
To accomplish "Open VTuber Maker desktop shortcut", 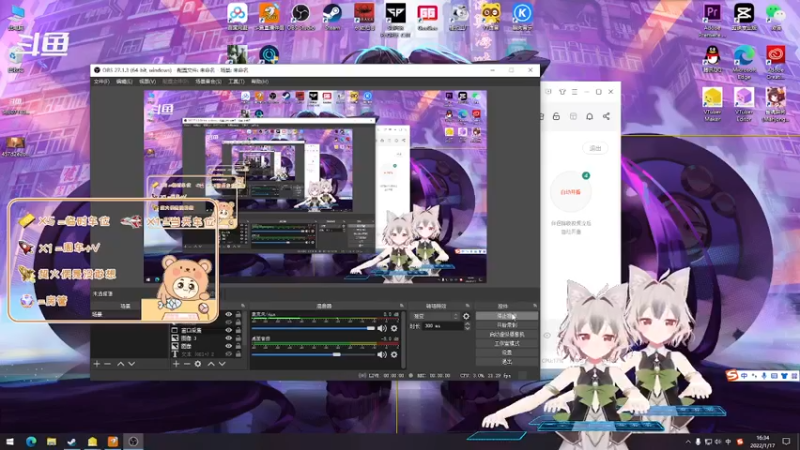I will [712, 104].
